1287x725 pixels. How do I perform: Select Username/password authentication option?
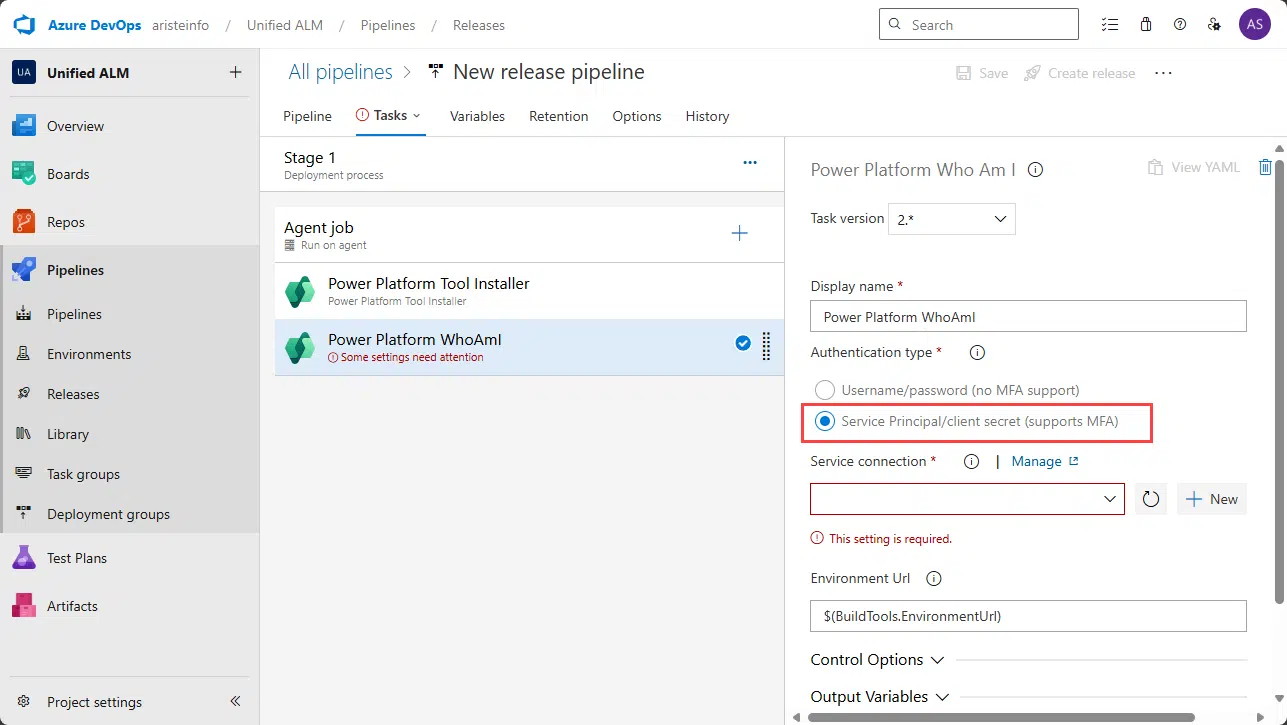(825, 390)
